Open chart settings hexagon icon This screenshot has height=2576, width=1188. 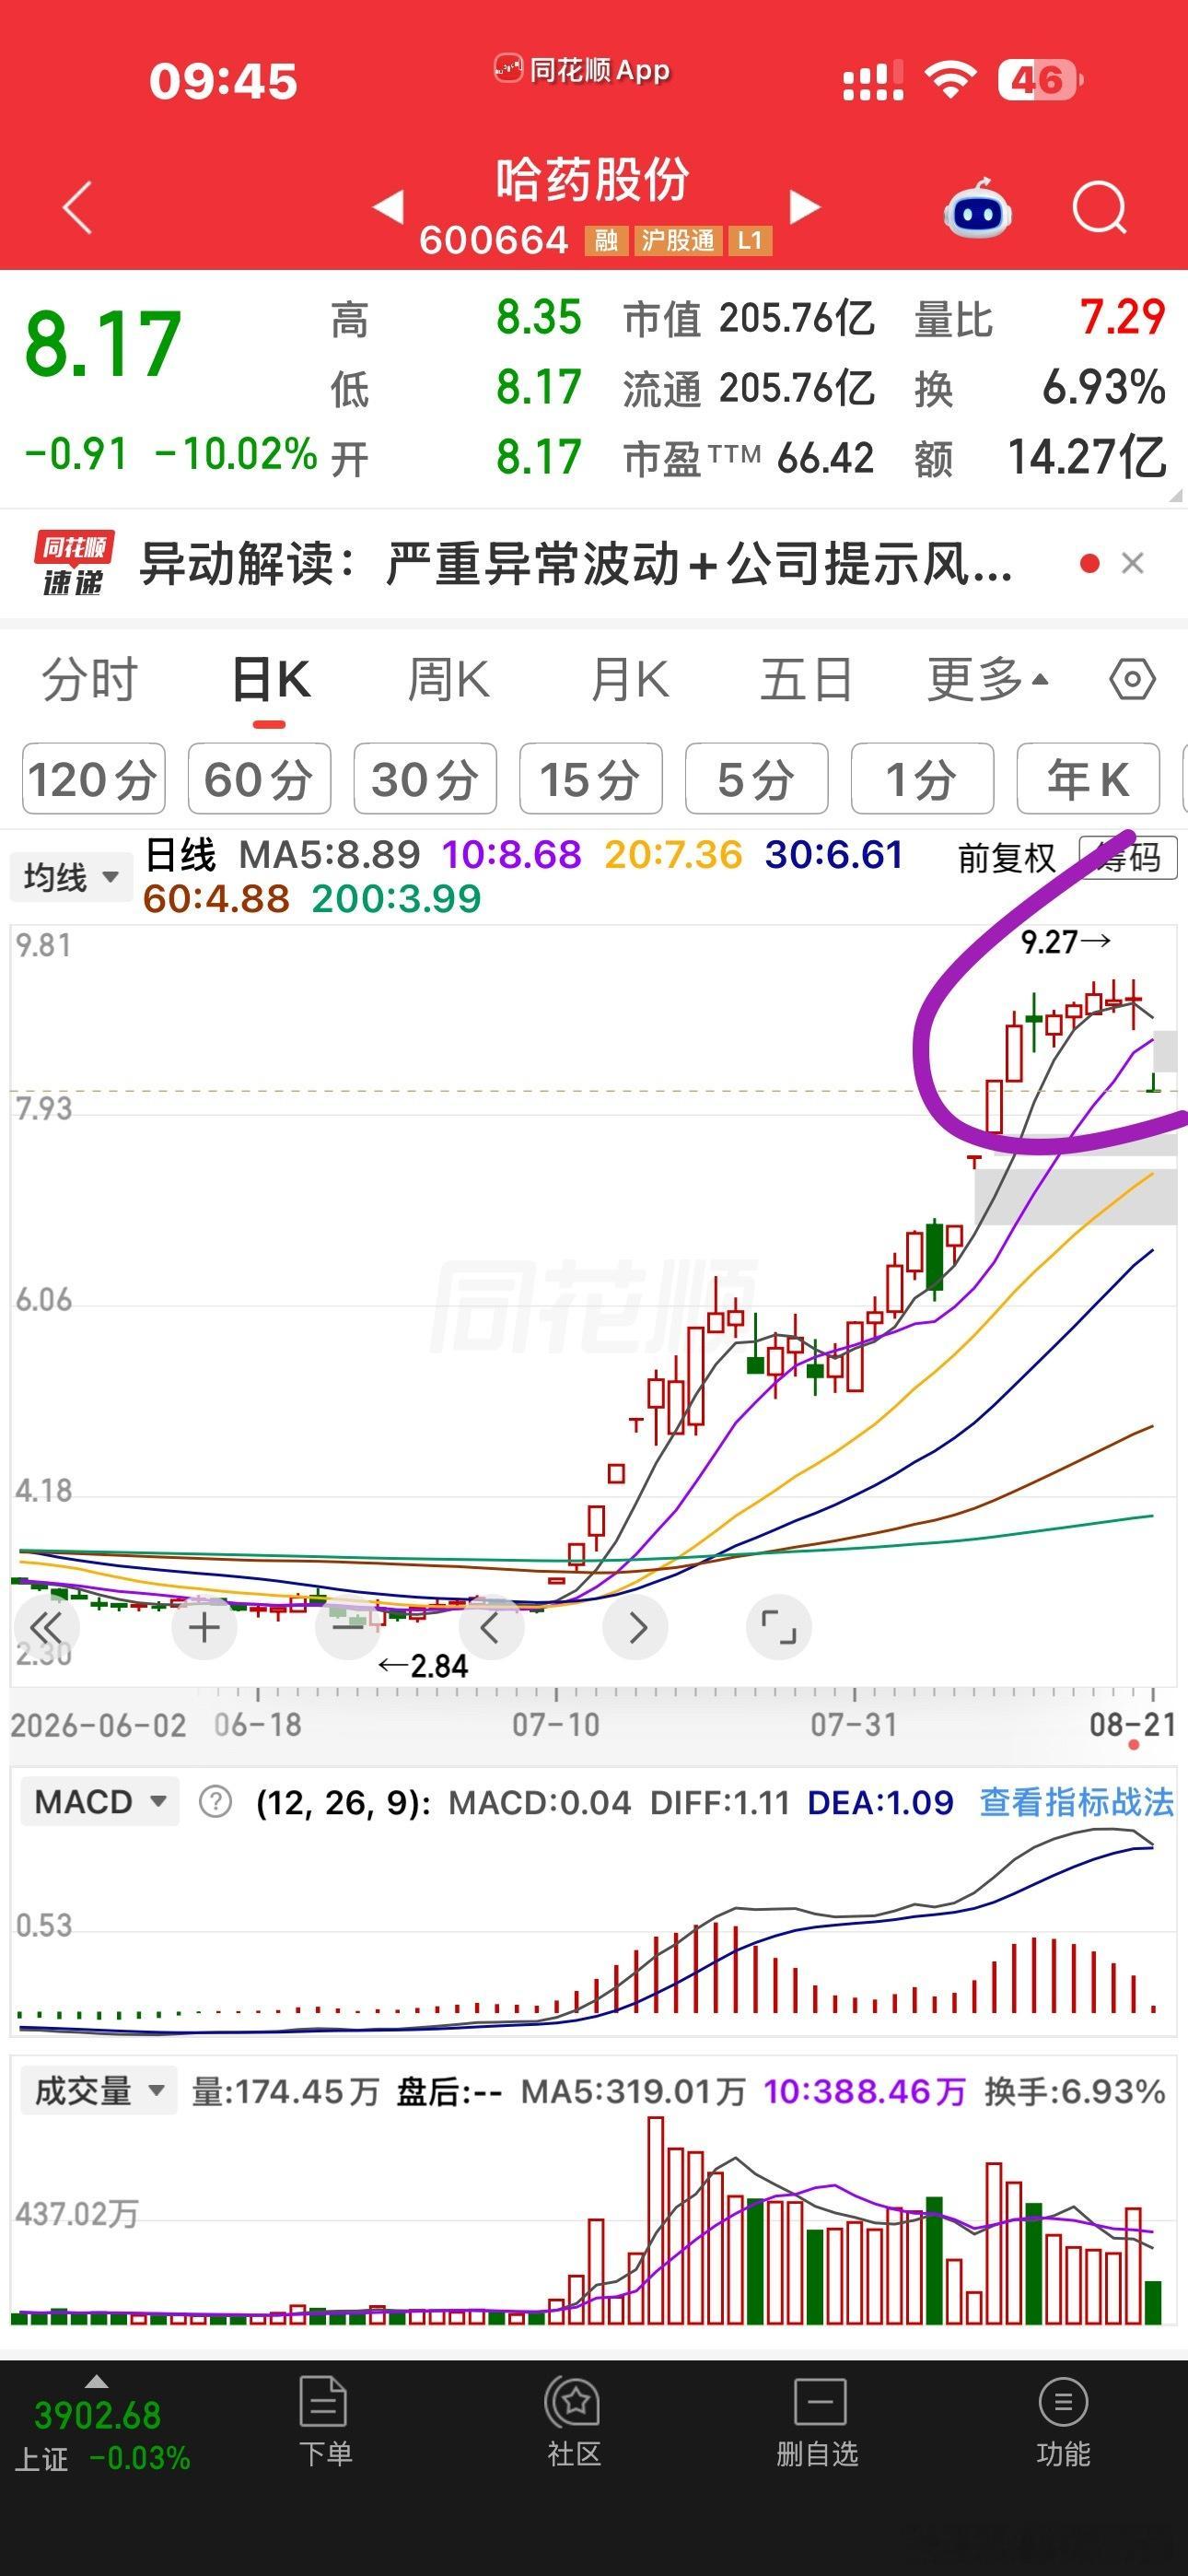coord(1132,680)
